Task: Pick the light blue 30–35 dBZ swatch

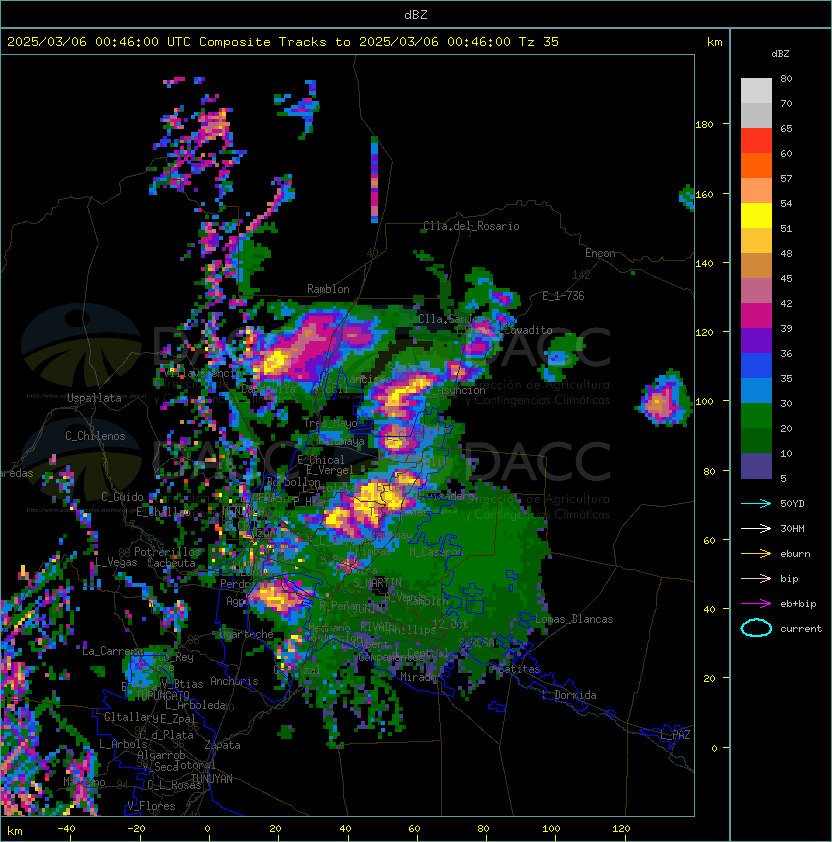Action: click(756, 391)
